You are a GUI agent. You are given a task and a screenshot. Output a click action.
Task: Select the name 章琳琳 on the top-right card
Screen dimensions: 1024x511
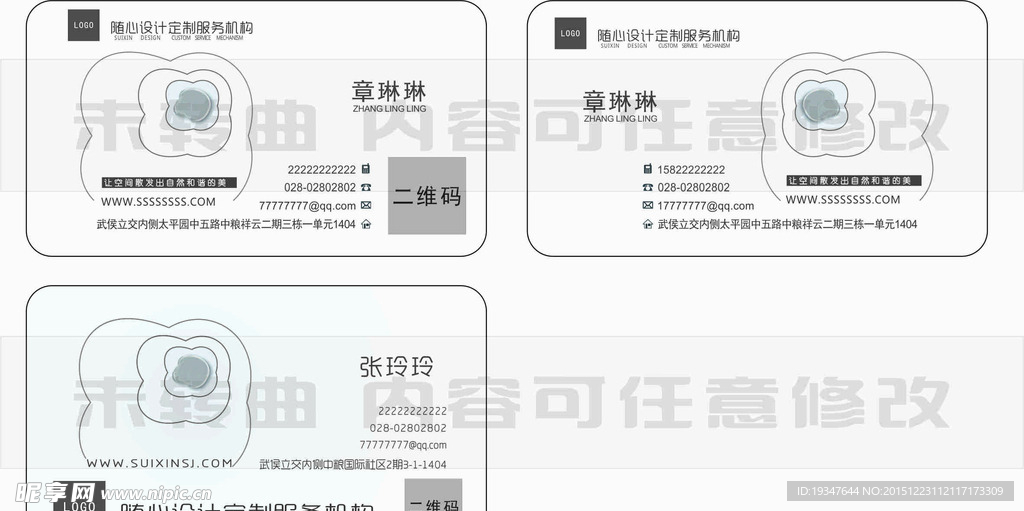tap(620, 101)
